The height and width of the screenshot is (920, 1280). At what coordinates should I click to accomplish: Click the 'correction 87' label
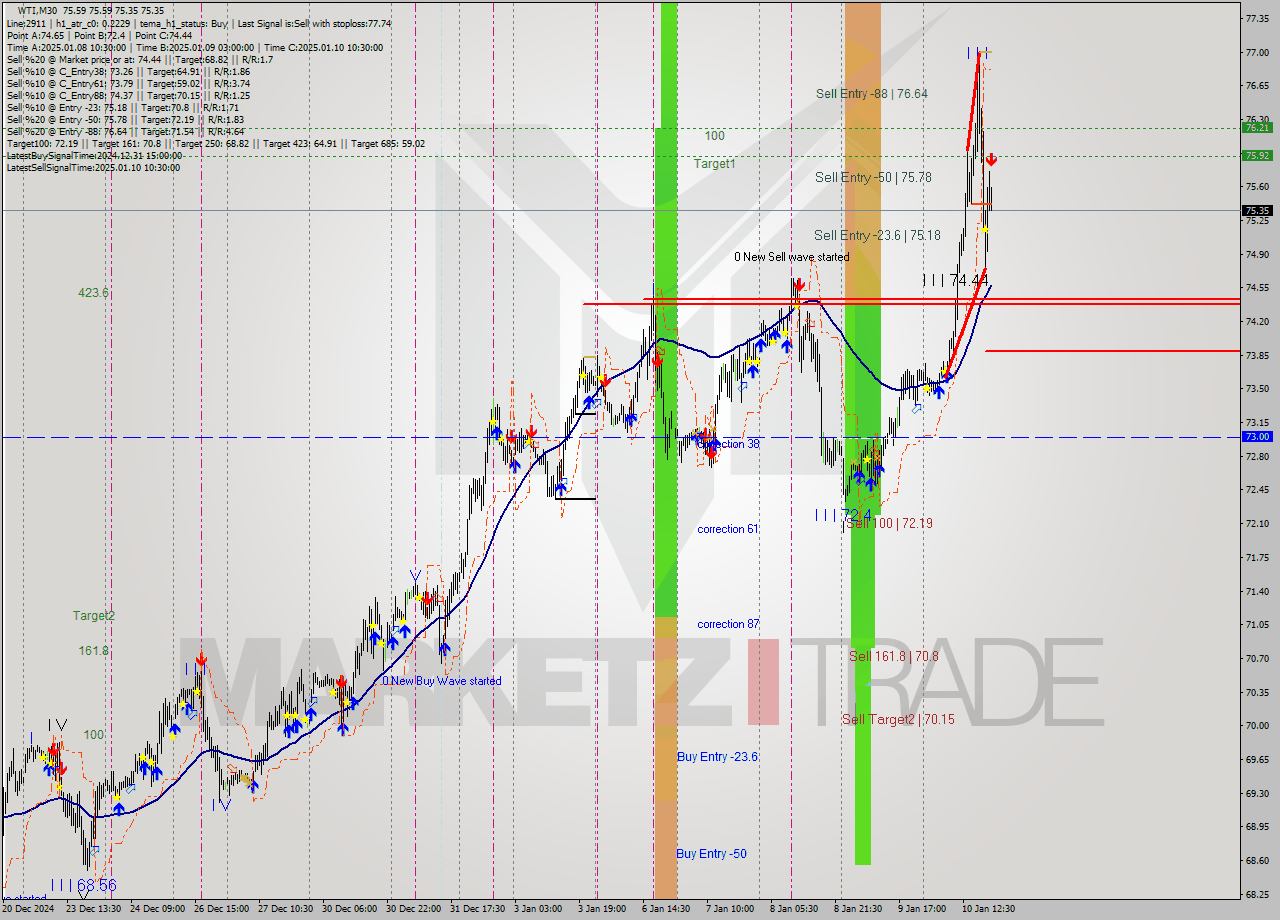[728, 624]
